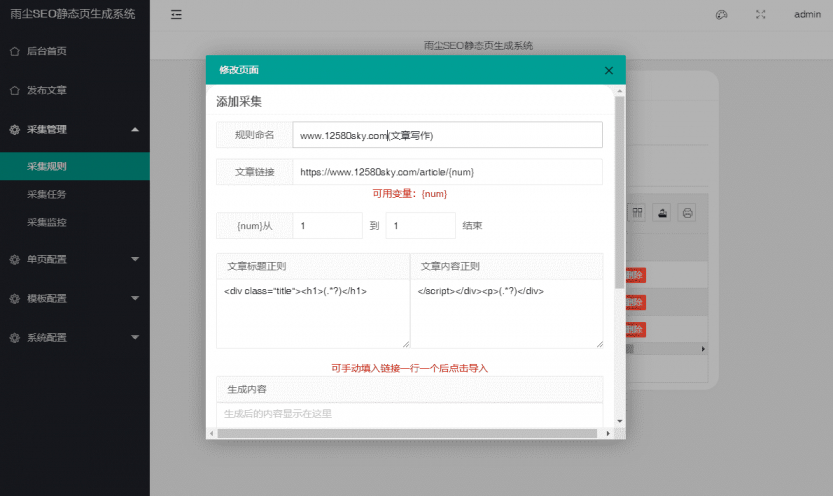Open the theme palette icon in header
833x496 pixels.
coord(721,15)
